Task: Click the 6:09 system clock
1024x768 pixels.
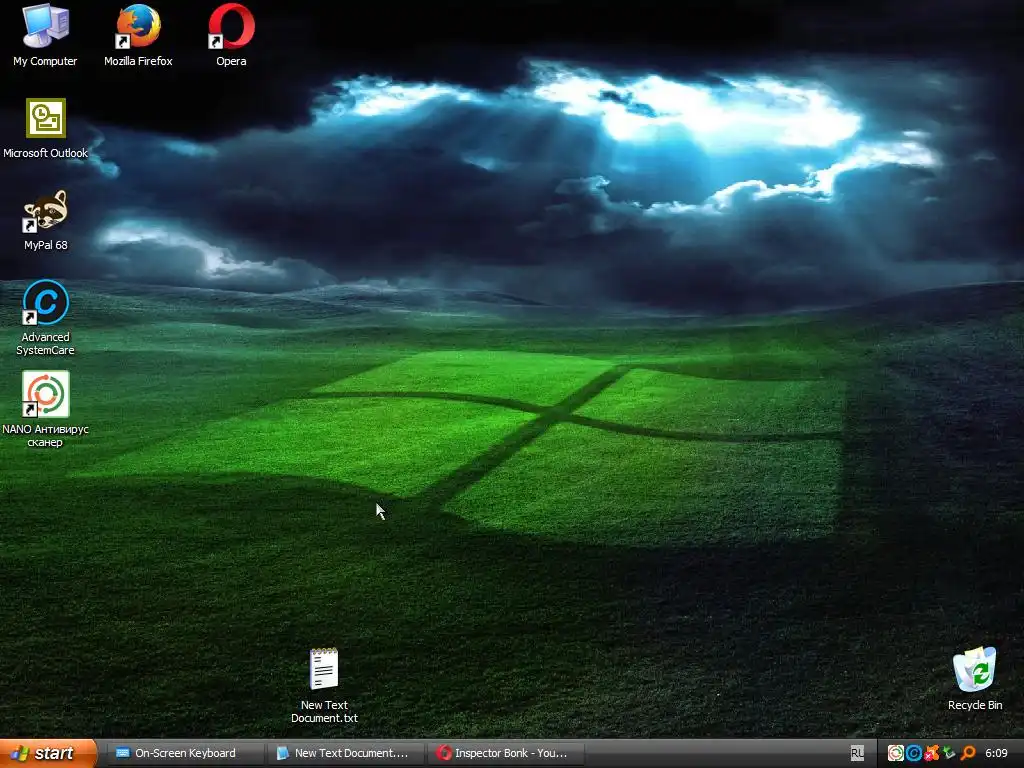Action: point(996,754)
